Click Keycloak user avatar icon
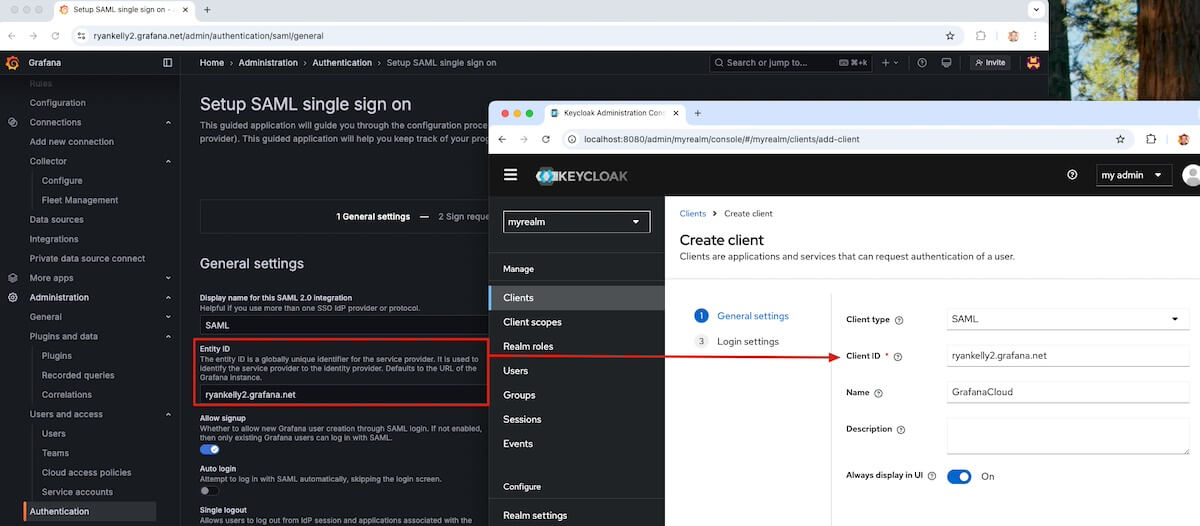The width and height of the screenshot is (1200, 526). click(x=1191, y=175)
